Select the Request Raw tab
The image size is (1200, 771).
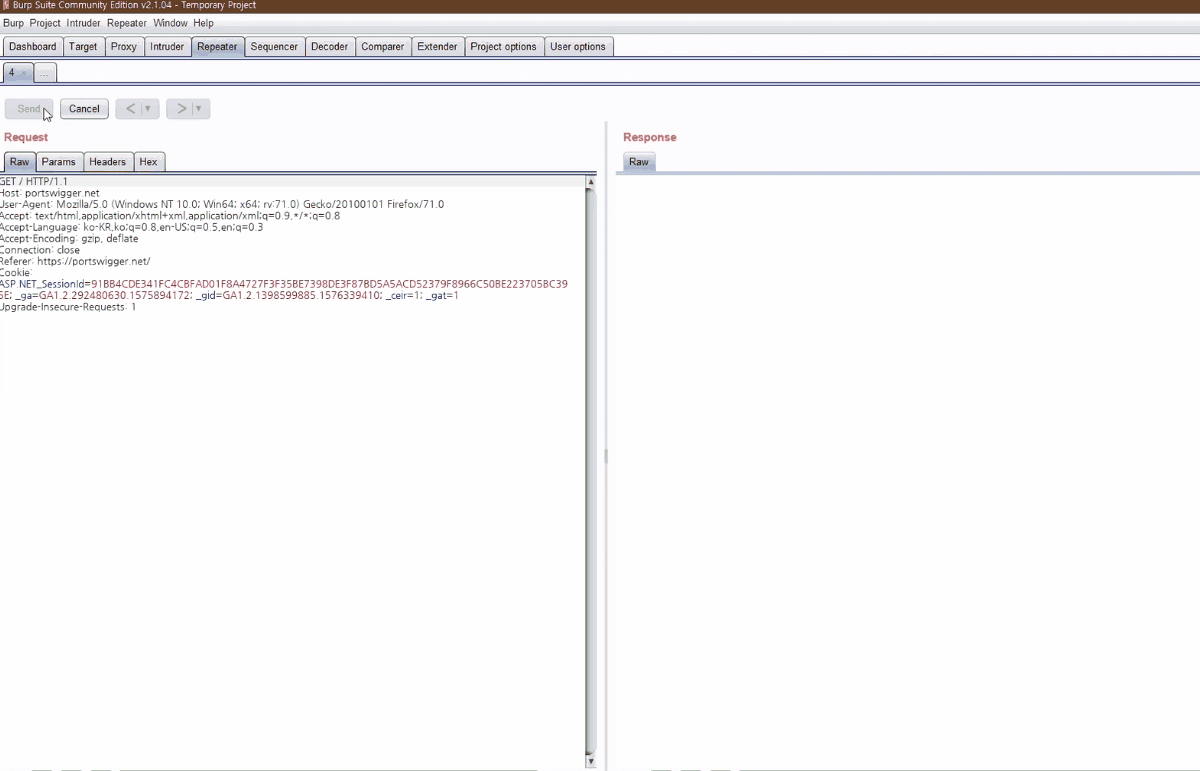coord(20,162)
